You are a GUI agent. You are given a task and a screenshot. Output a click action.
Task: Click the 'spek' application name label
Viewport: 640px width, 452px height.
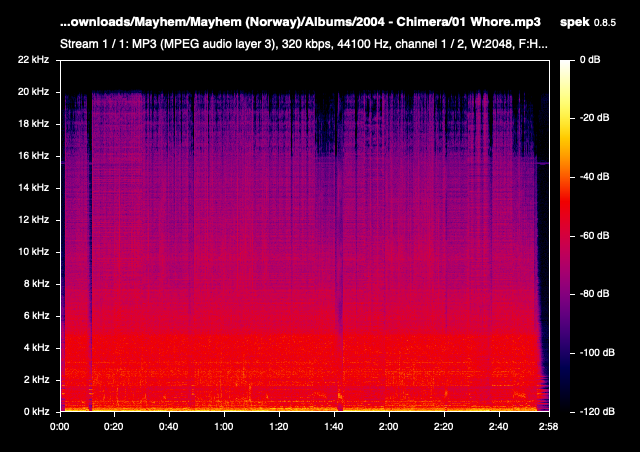pos(575,22)
